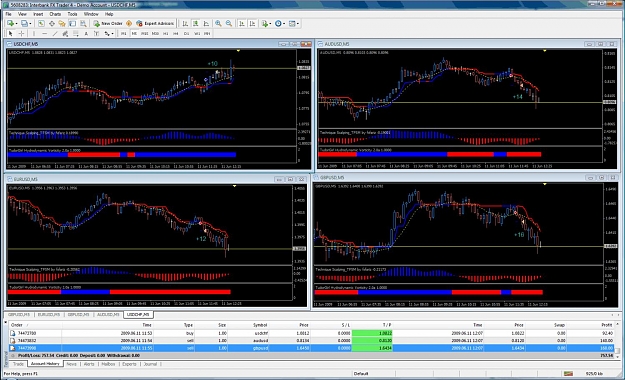Image resolution: width=625 pixels, height=380 pixels.
Task: Switch to D1 timeframe
Action: pyautogui.click(x=186, y=33)
